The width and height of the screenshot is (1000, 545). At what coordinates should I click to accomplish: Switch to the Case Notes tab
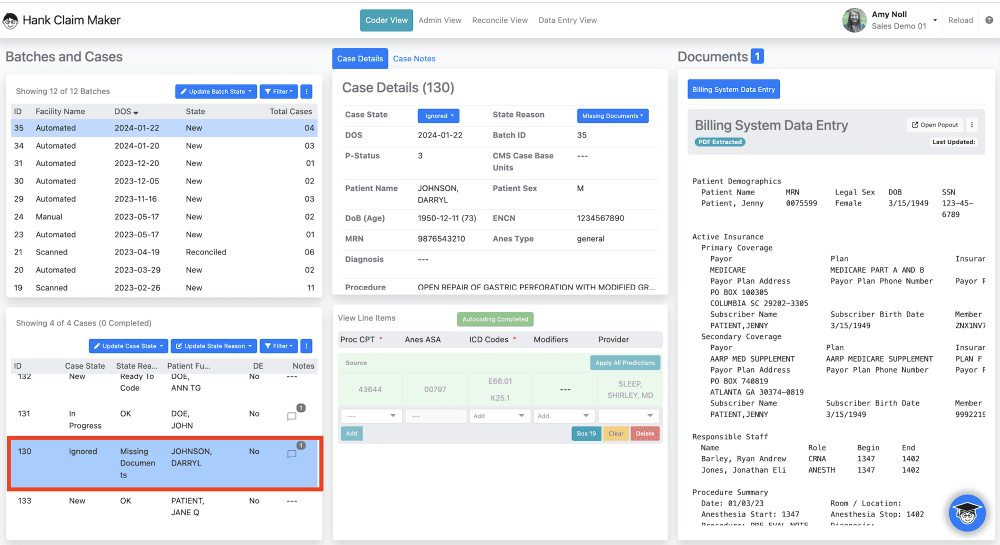[414, 59]
